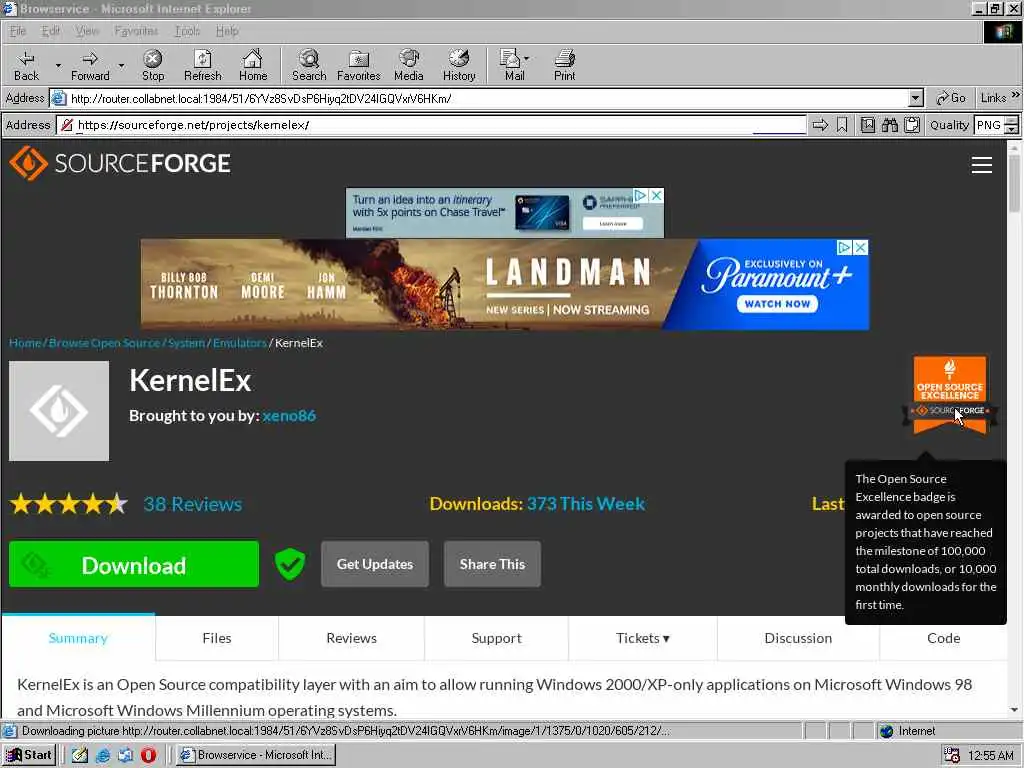
Task: Click the SourceForge logo
Action: [x=120, y=163]
